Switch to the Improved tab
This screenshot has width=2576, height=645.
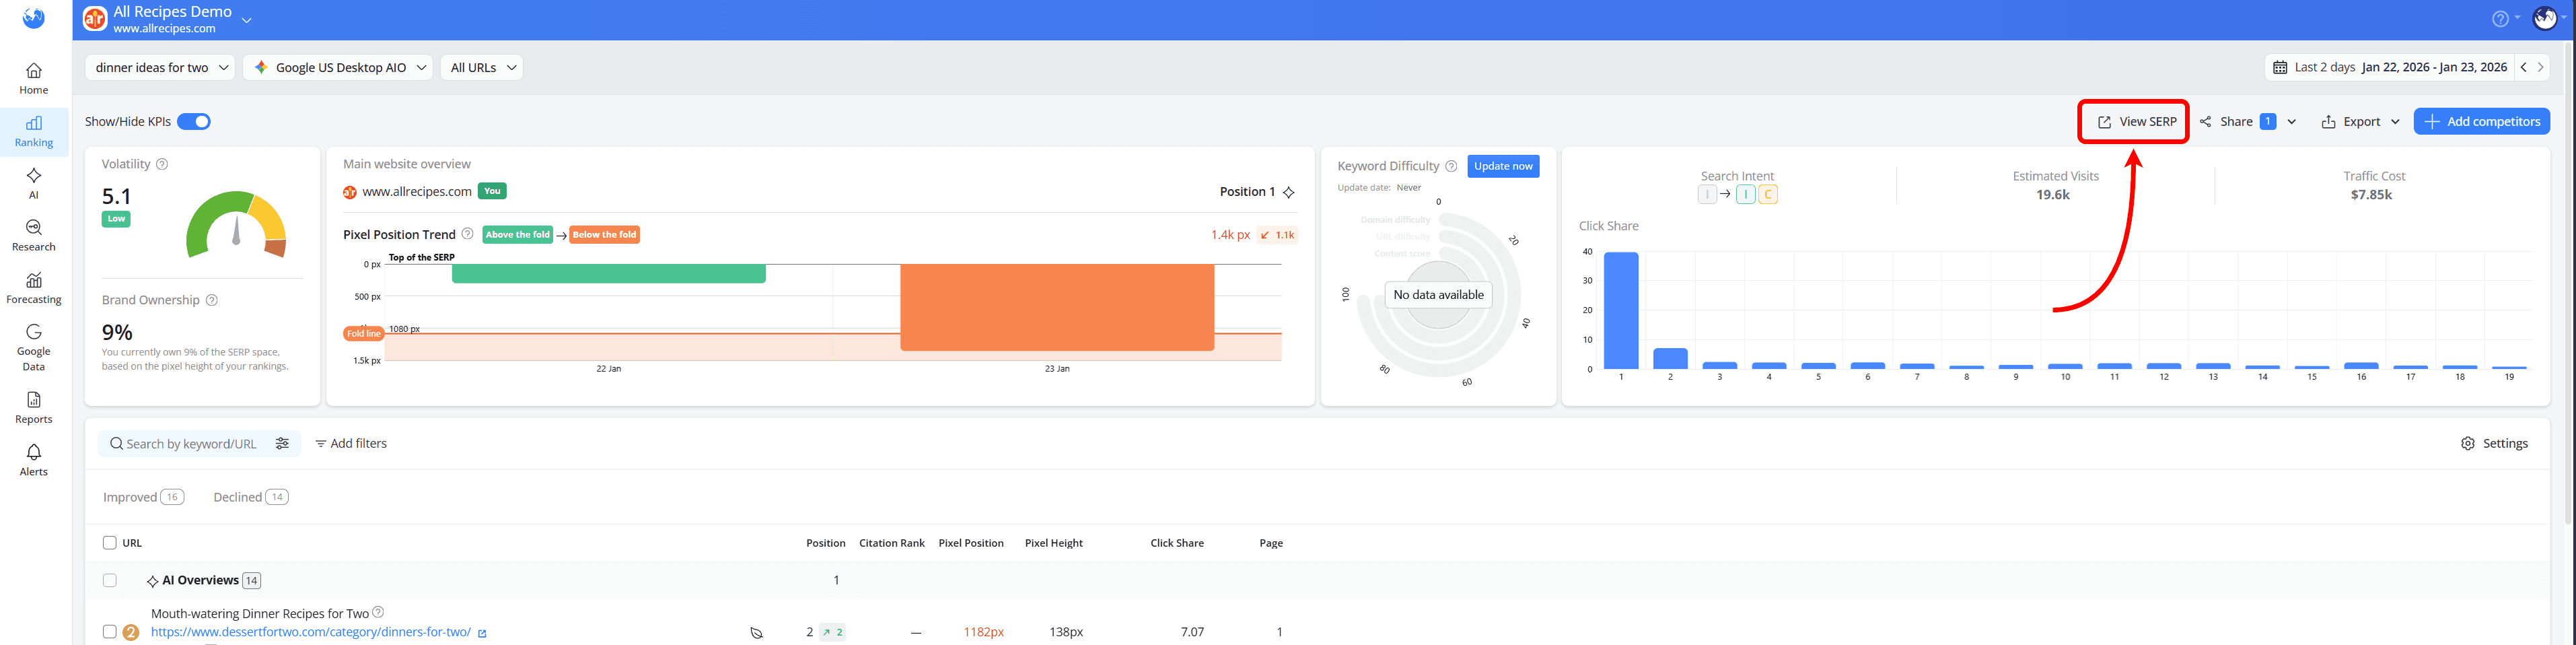coord(143,497)
